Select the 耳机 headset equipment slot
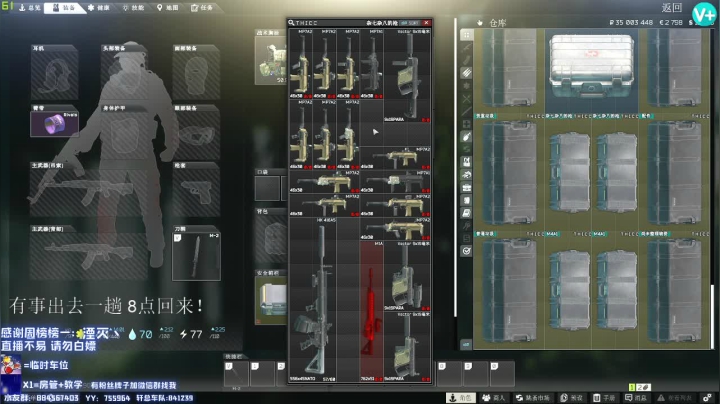Viewport: 720px width, 404px height. point(54,72)
